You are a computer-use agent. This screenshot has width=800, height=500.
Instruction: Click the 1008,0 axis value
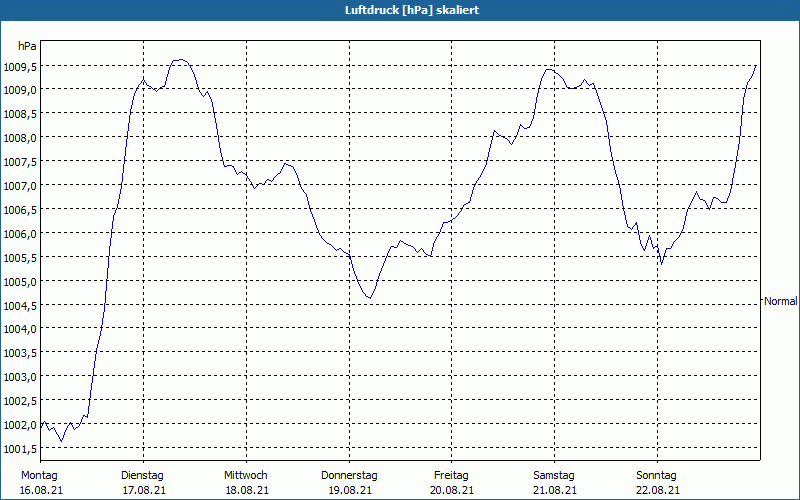tap(20, 138)
